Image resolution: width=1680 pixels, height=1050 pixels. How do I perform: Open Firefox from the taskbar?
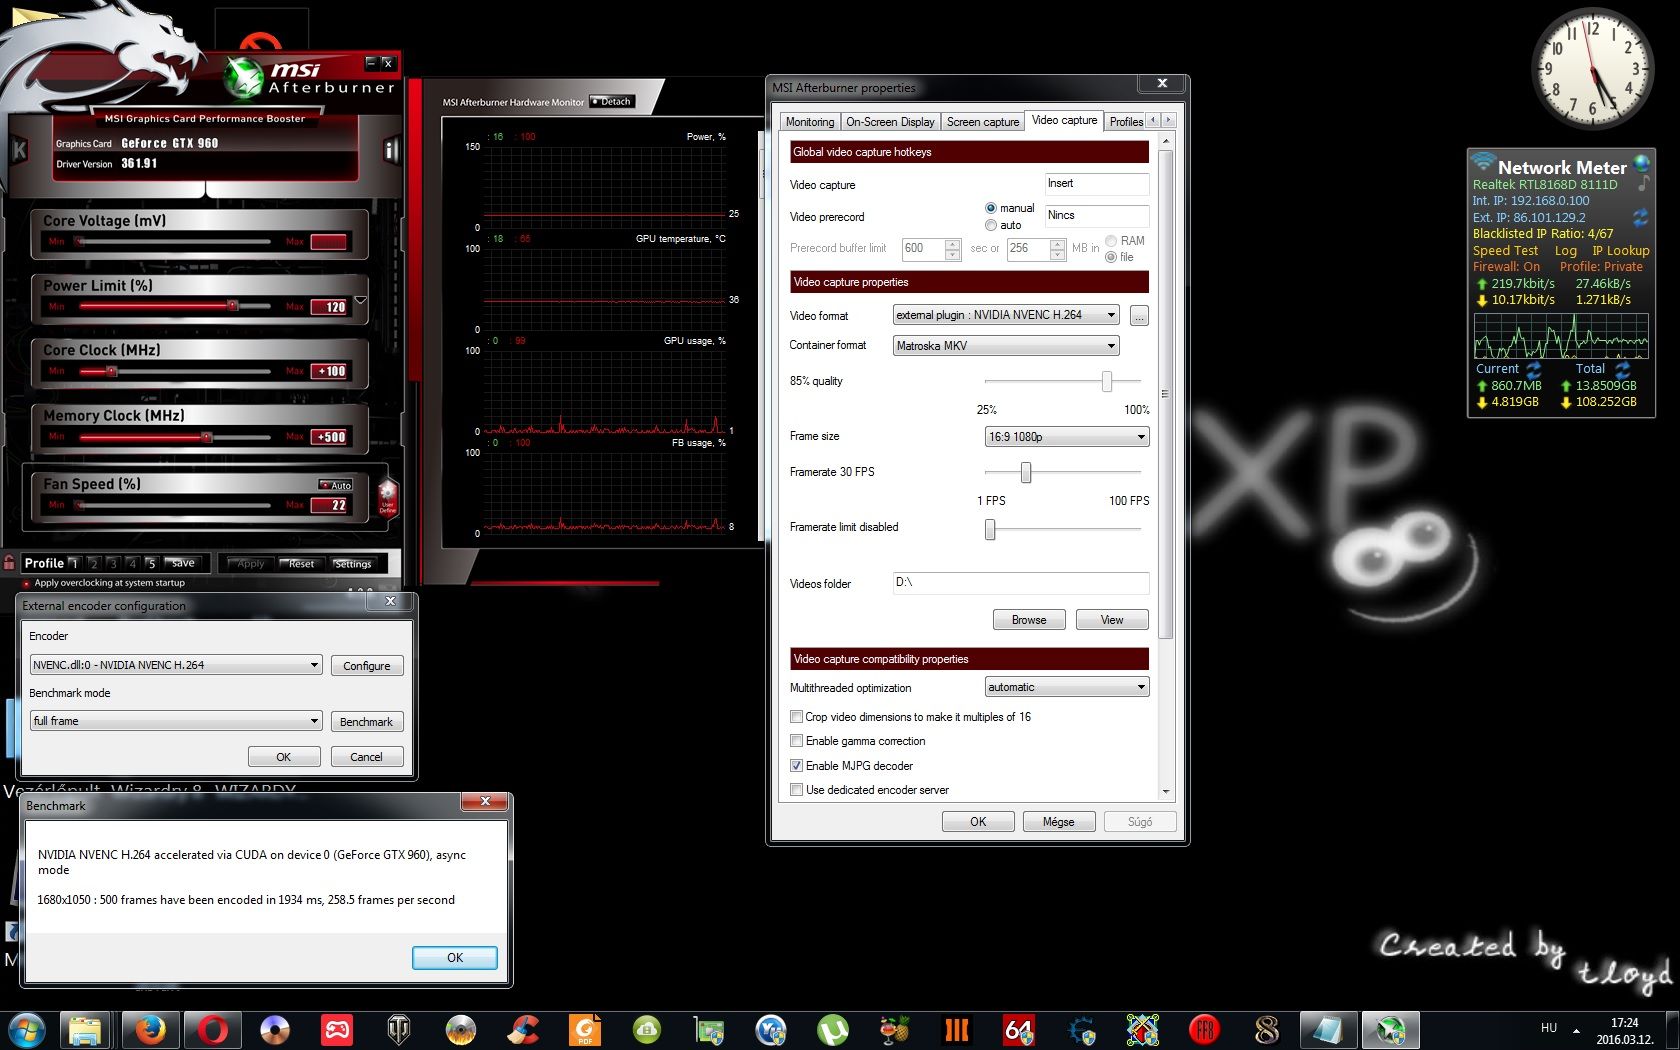[x=151, y=1029]
